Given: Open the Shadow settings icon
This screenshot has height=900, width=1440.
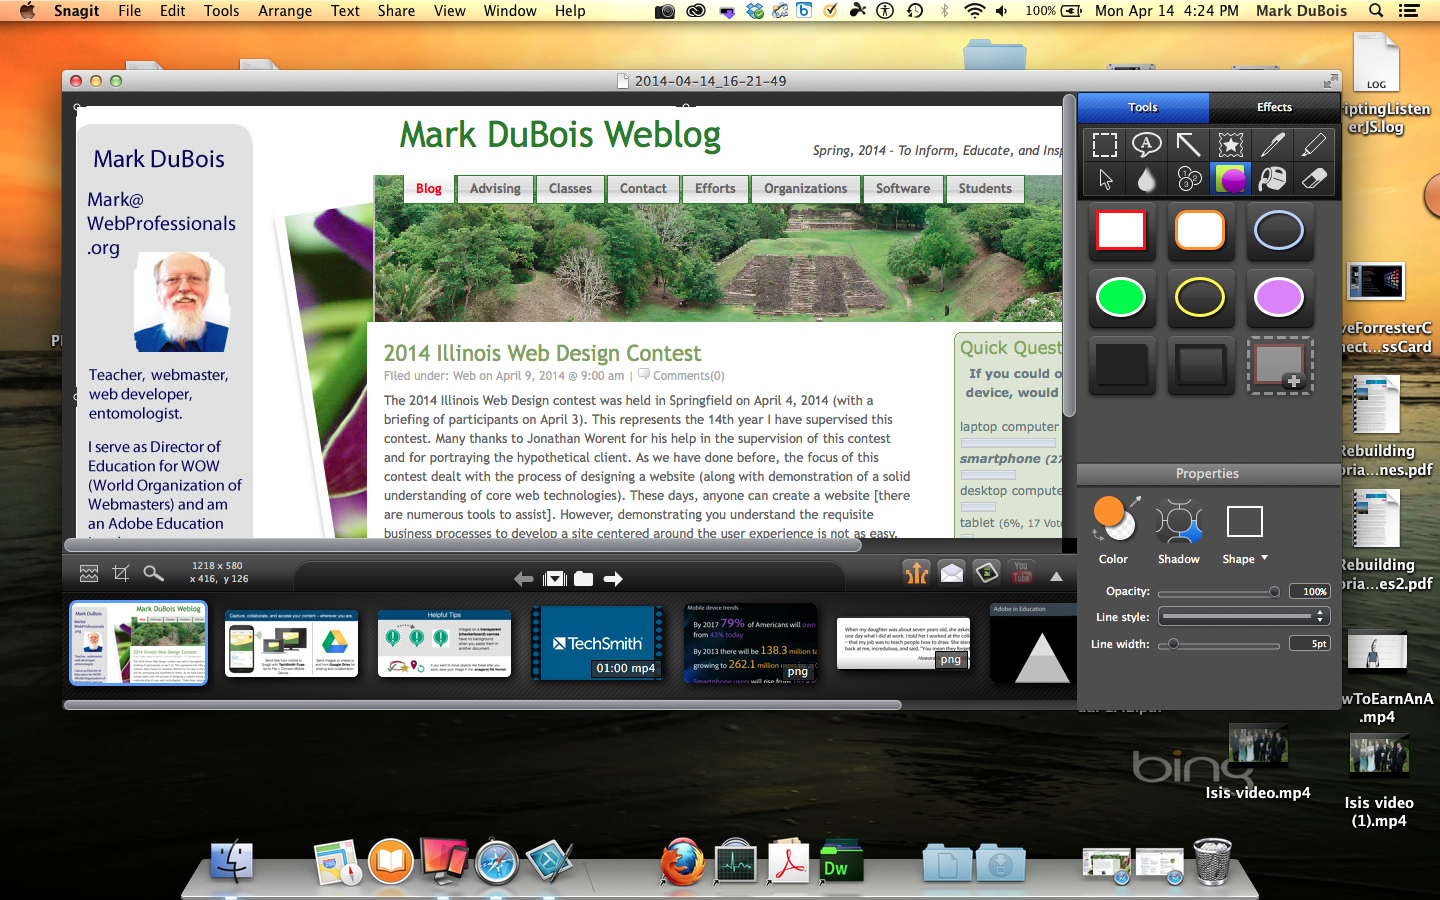Looking at the screenshot, I should pyautogui.click(x=1178, y=521).
